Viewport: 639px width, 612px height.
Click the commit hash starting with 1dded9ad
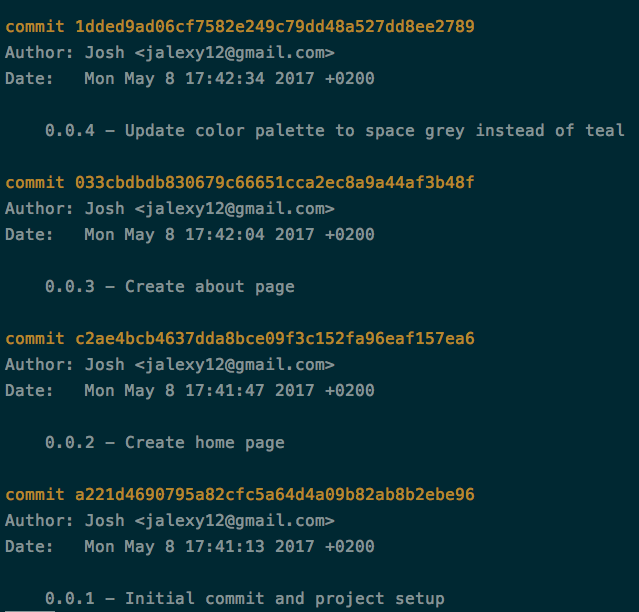pyautogui.click(x=275, y=26)
